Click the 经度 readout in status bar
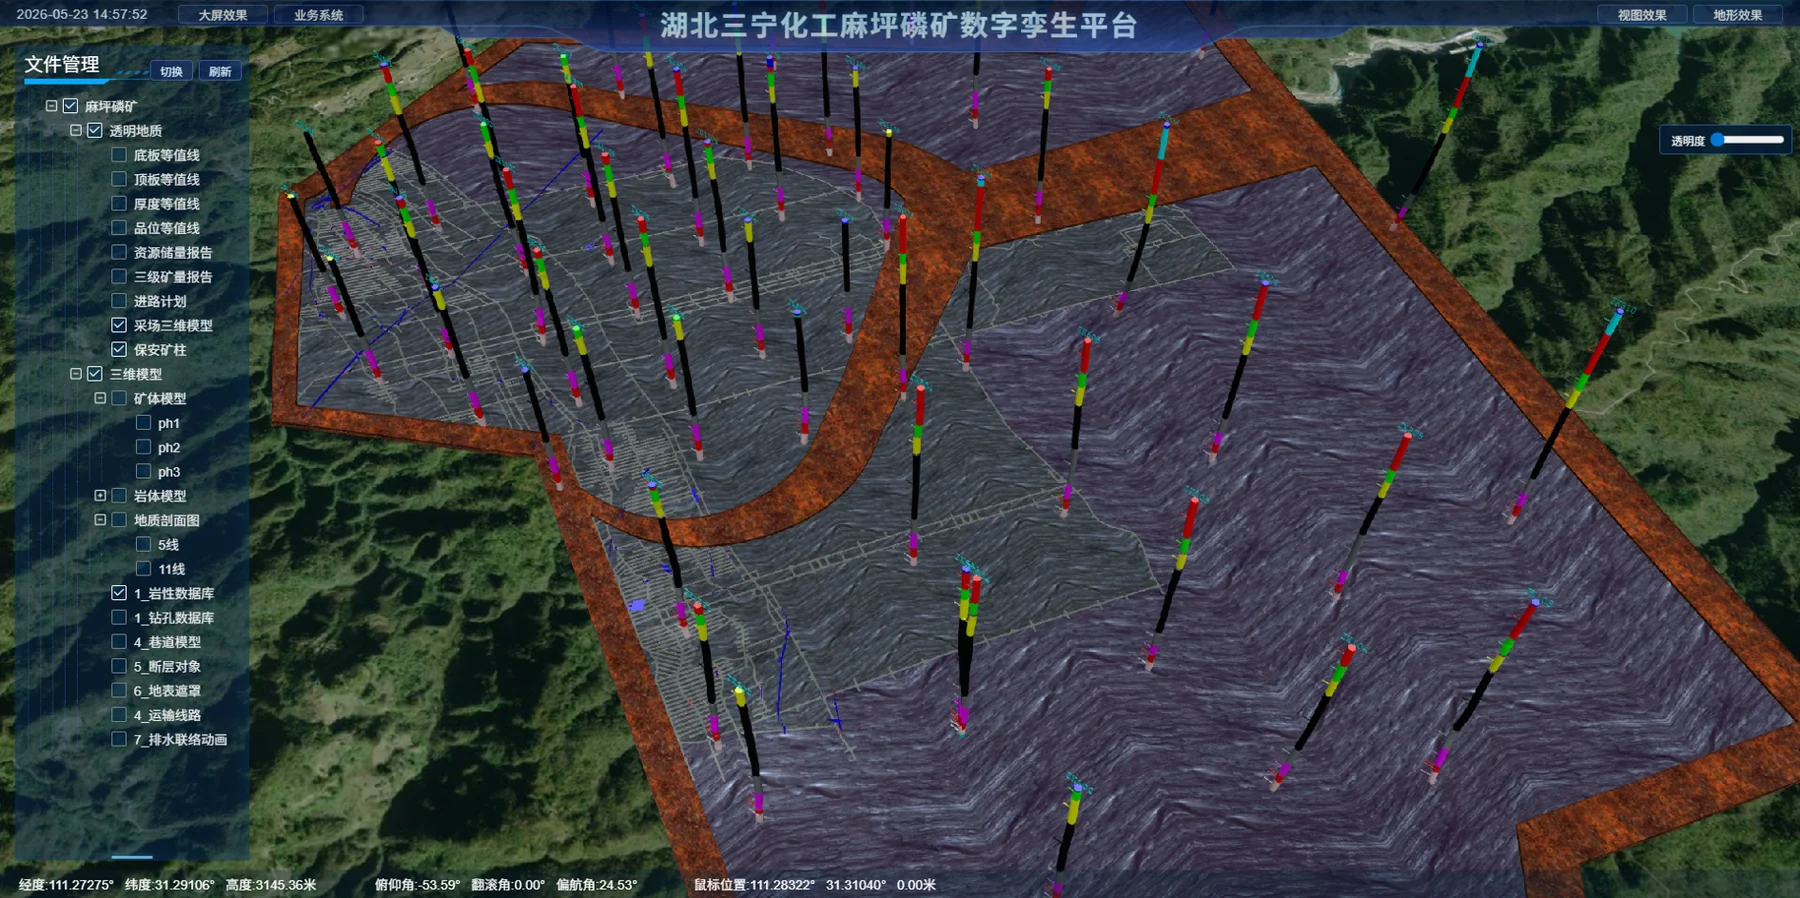 click(66, 885)
